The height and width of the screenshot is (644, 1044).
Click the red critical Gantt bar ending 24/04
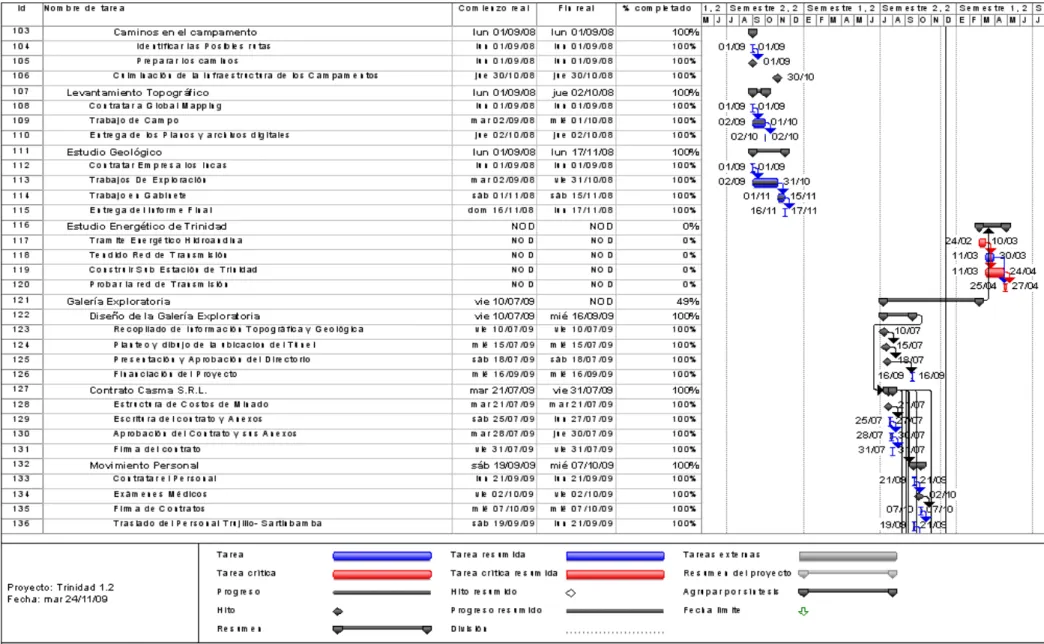(x=996, y=272)
